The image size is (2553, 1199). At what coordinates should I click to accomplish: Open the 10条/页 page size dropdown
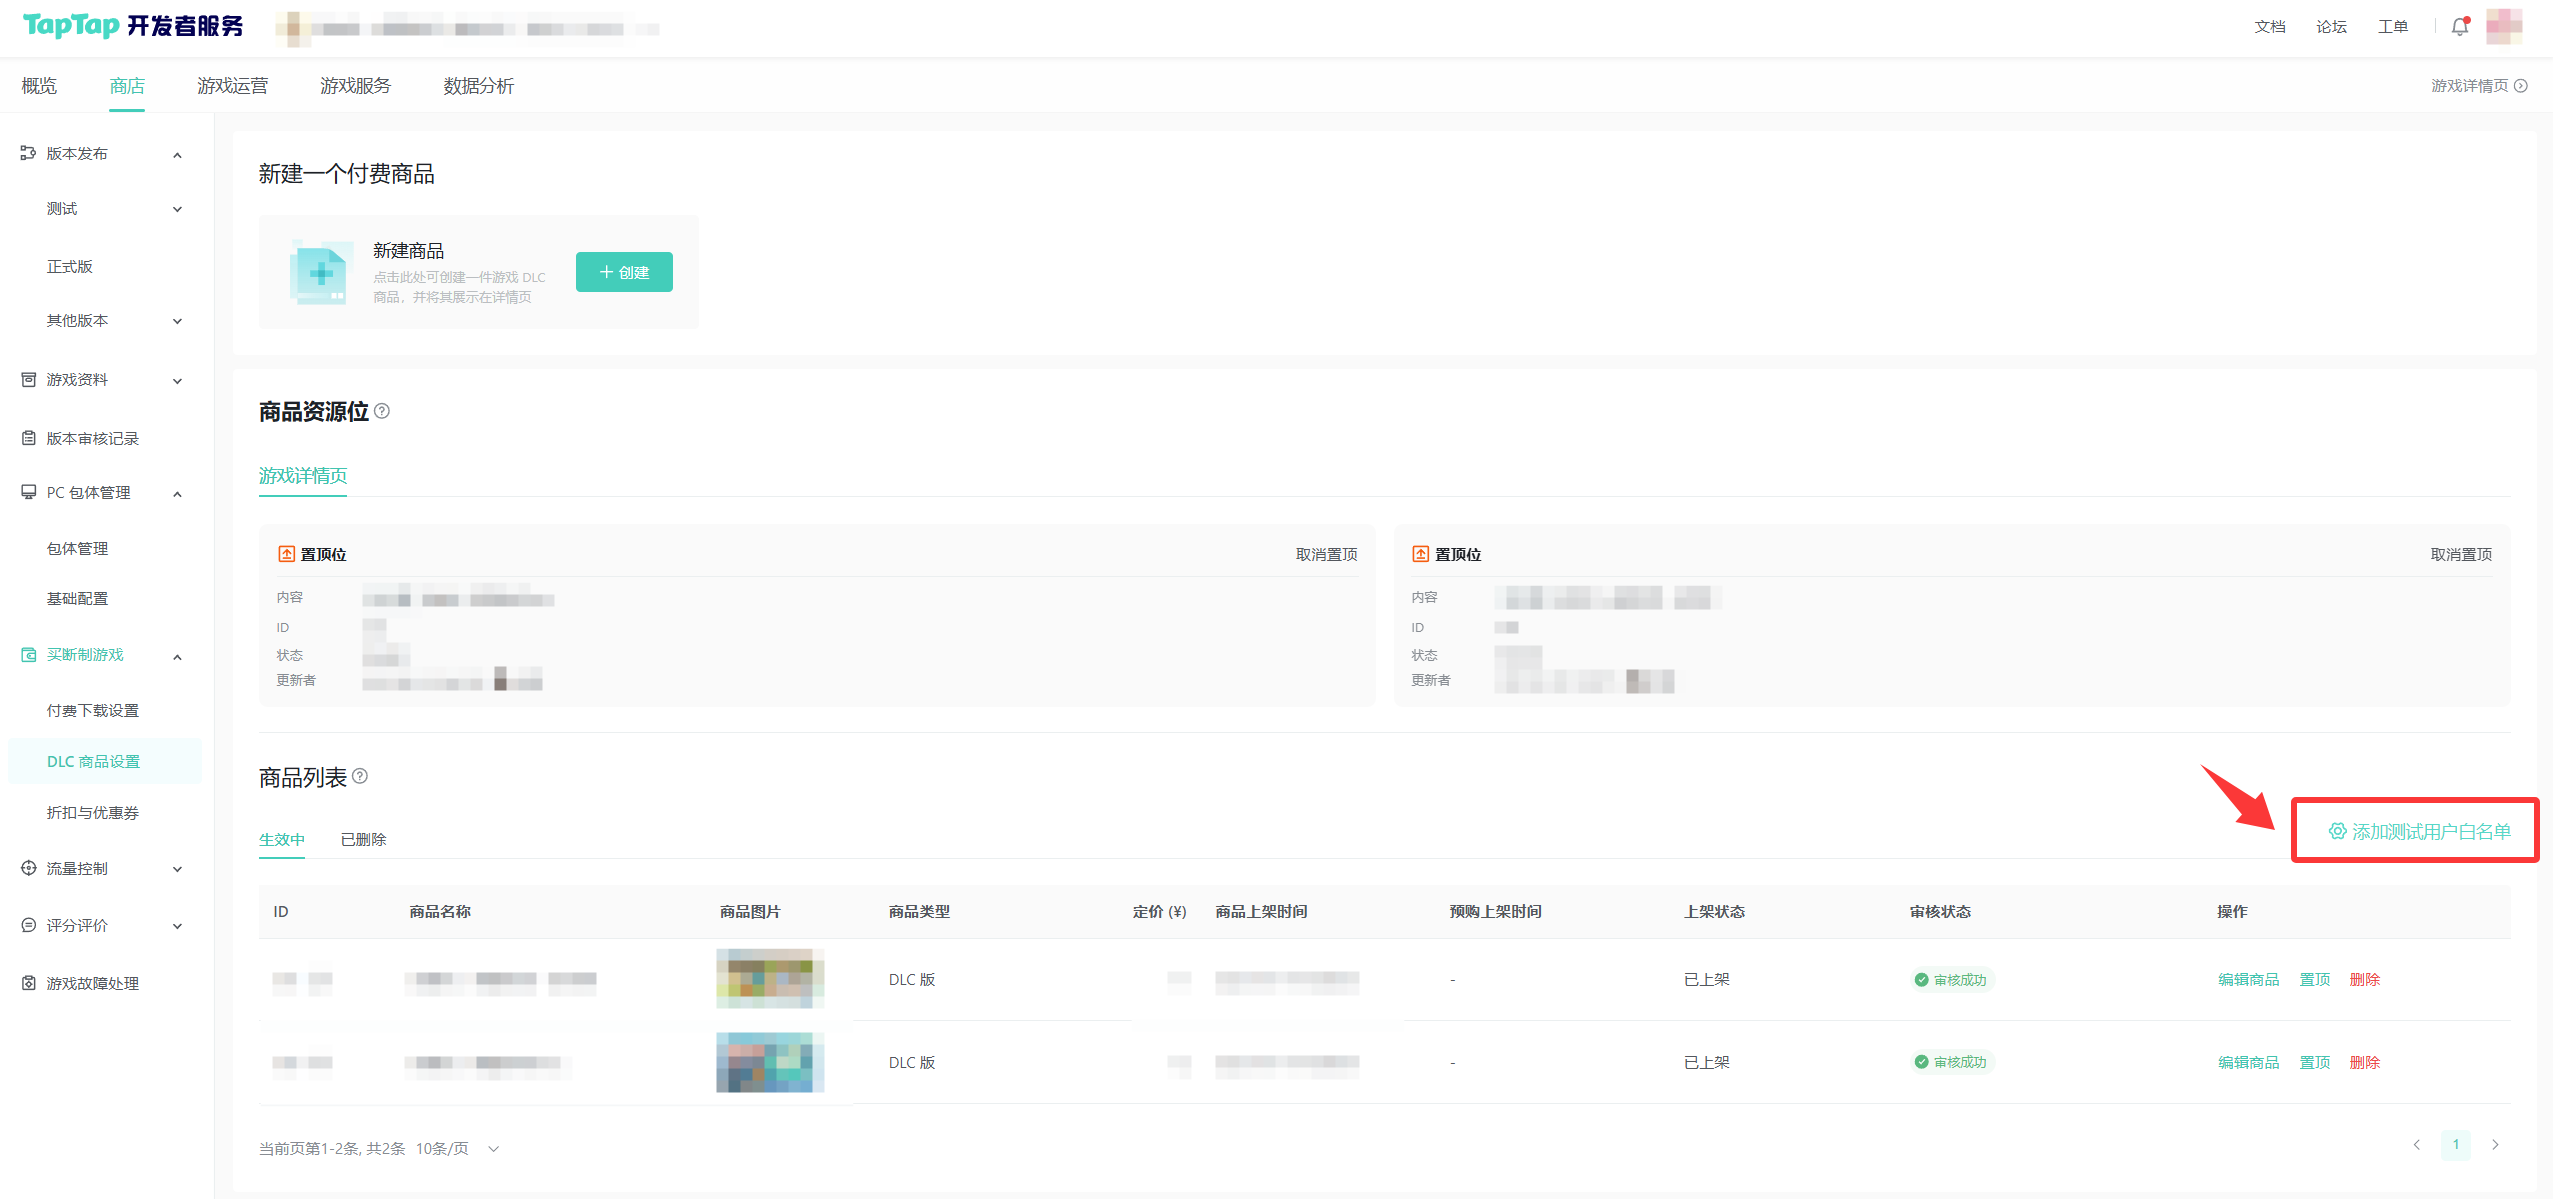click(x=457, y=1148)
